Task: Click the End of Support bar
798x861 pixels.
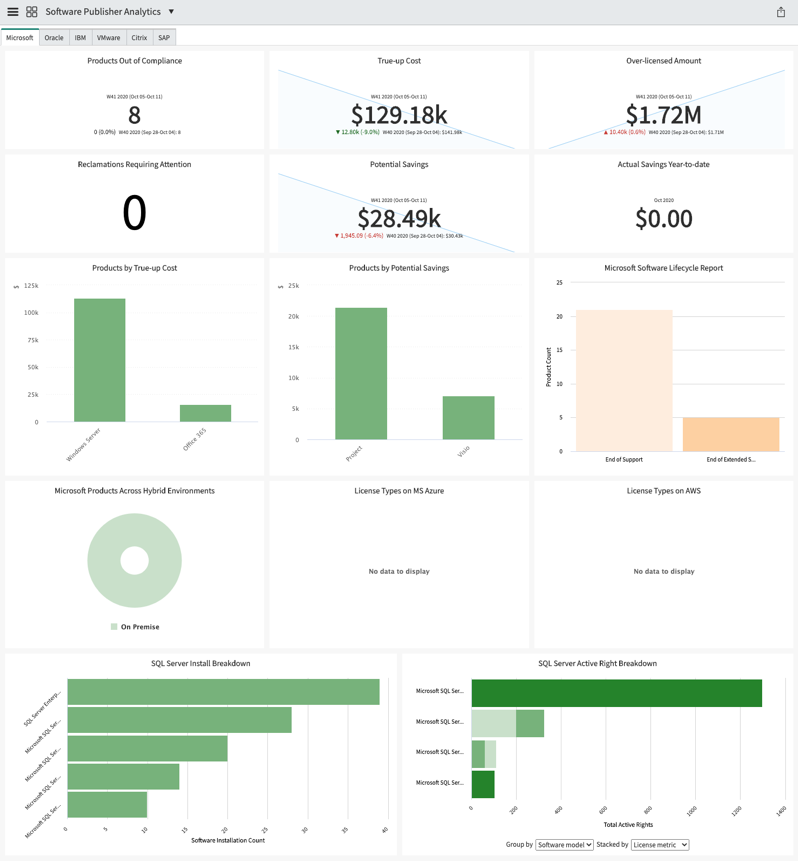Action: point(624,381)
